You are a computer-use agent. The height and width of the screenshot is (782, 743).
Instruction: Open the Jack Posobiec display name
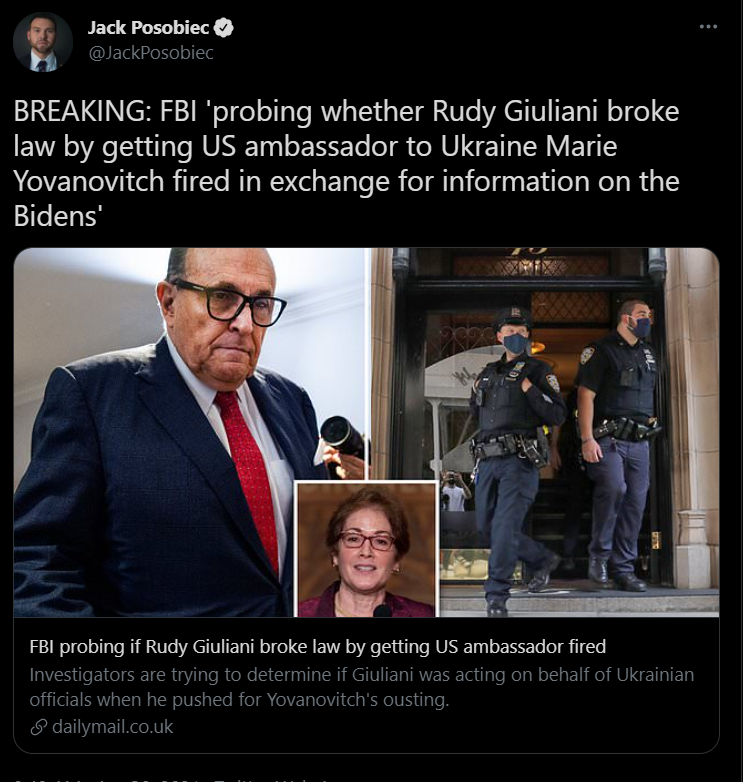tap(148, 28)
